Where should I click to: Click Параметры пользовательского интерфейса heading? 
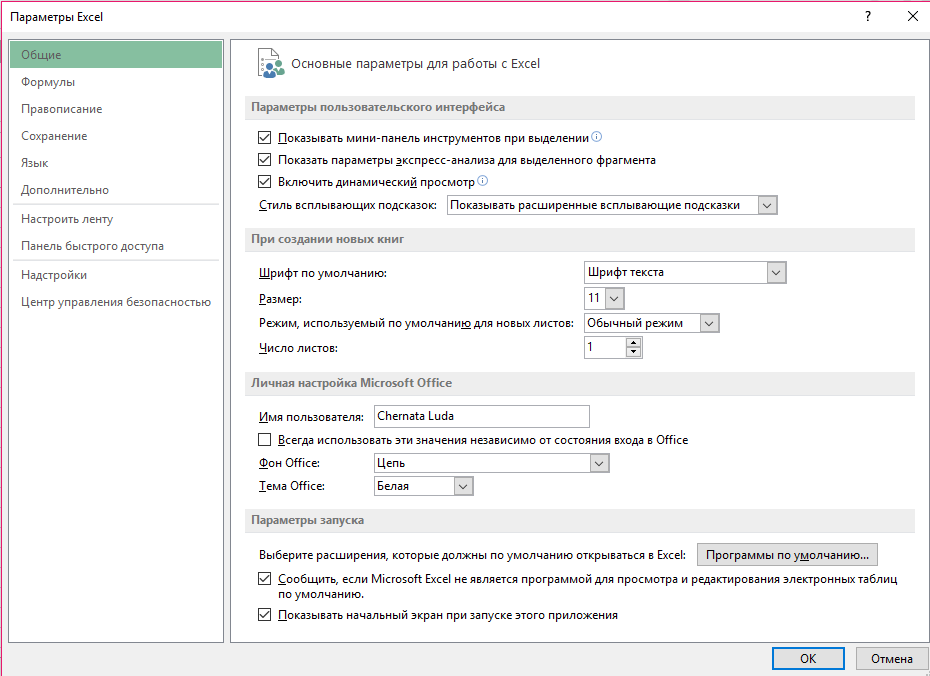(x=378, y=107)
